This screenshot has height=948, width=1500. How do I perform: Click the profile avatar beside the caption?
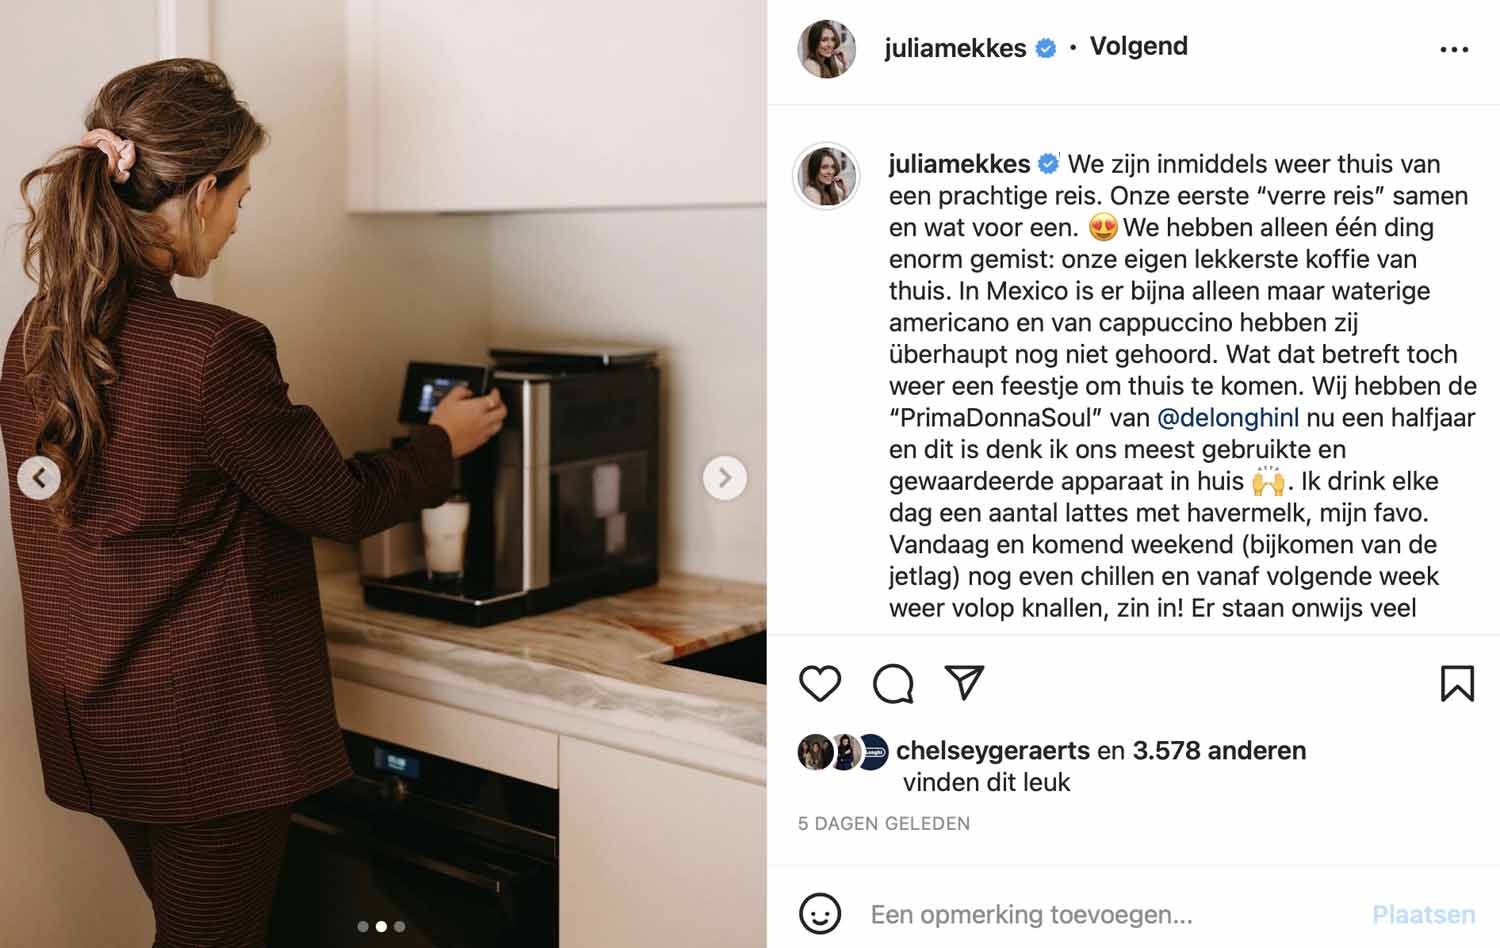click(x=826, y=176)
